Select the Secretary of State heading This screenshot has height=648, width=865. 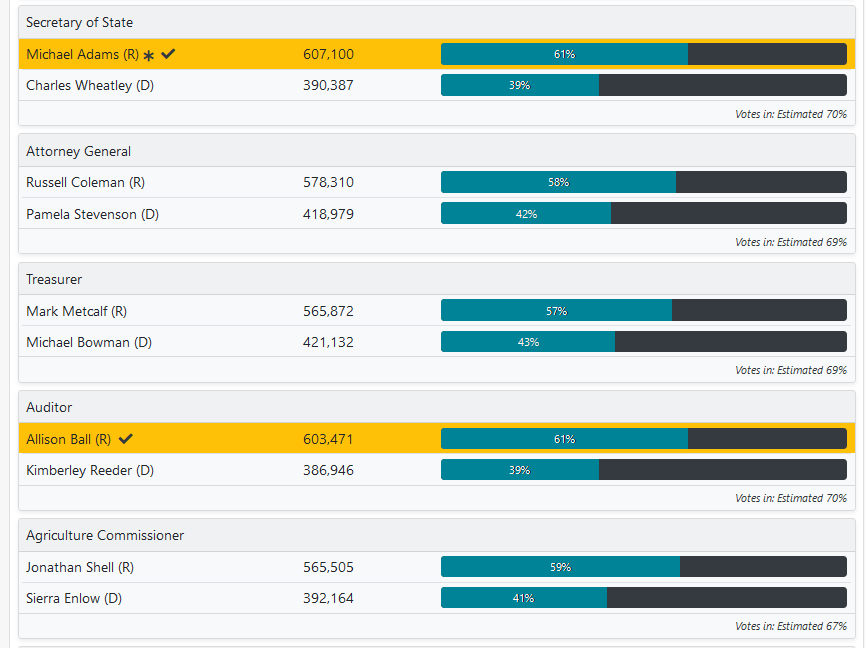point(79,23)
